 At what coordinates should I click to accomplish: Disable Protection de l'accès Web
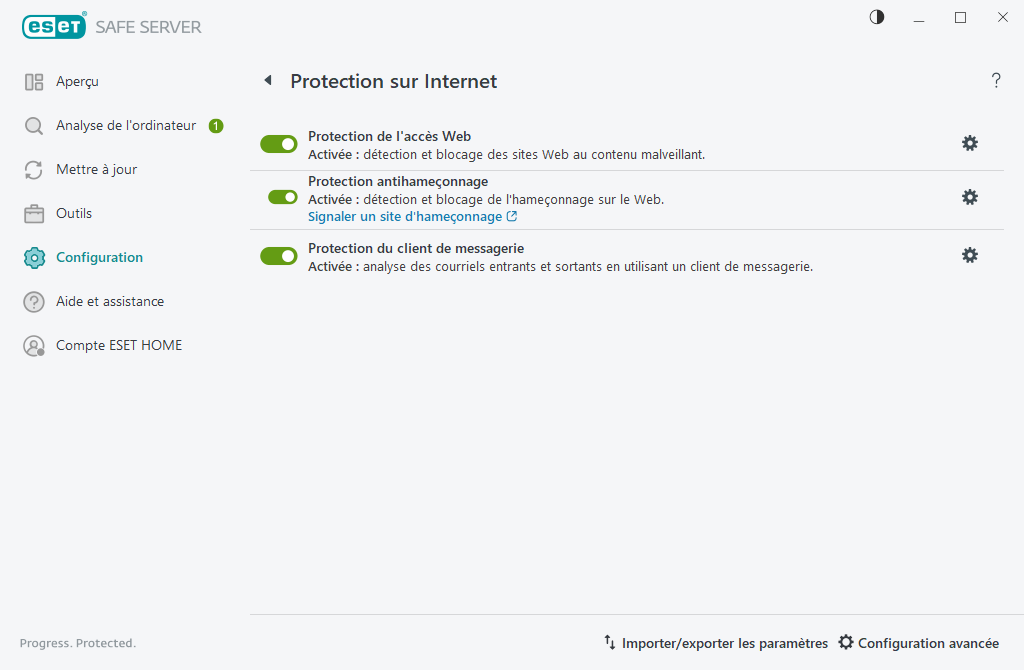278,143
